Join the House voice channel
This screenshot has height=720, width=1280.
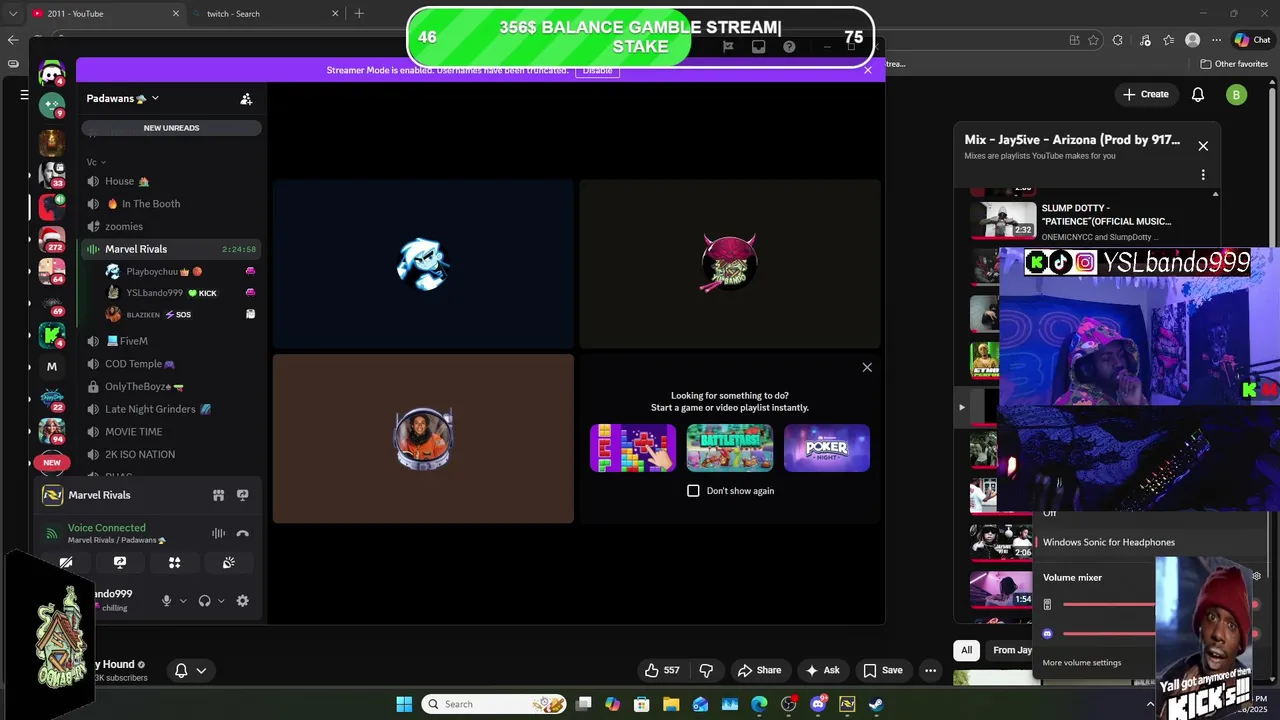(170, 181)
